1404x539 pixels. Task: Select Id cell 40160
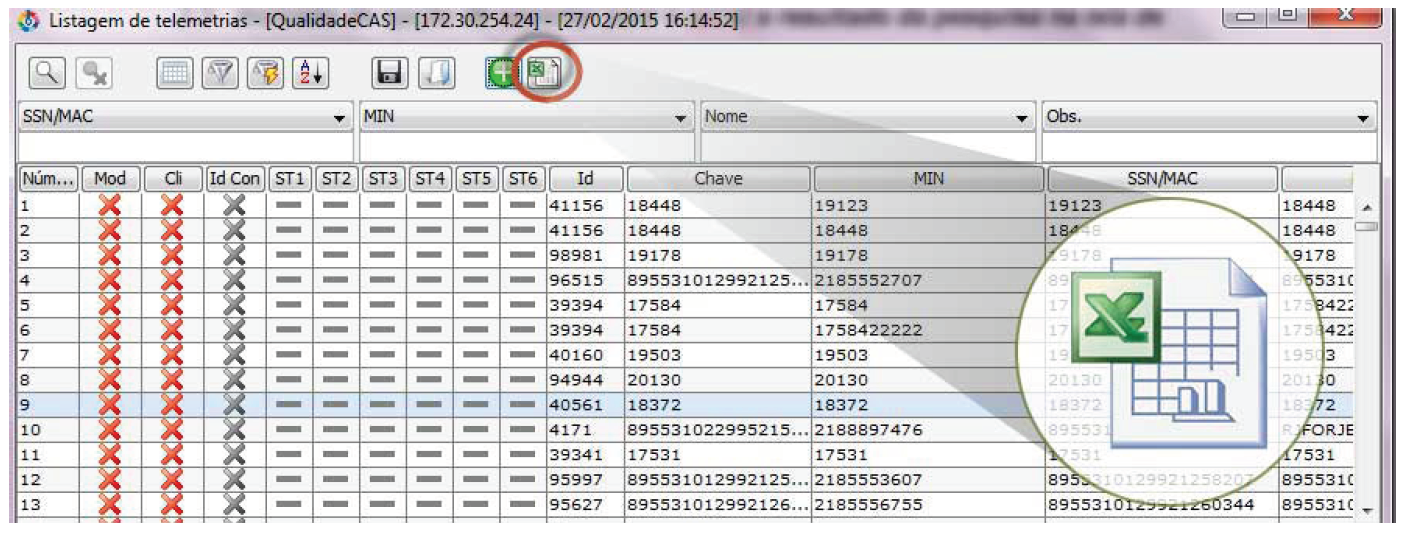coord(585,355)
